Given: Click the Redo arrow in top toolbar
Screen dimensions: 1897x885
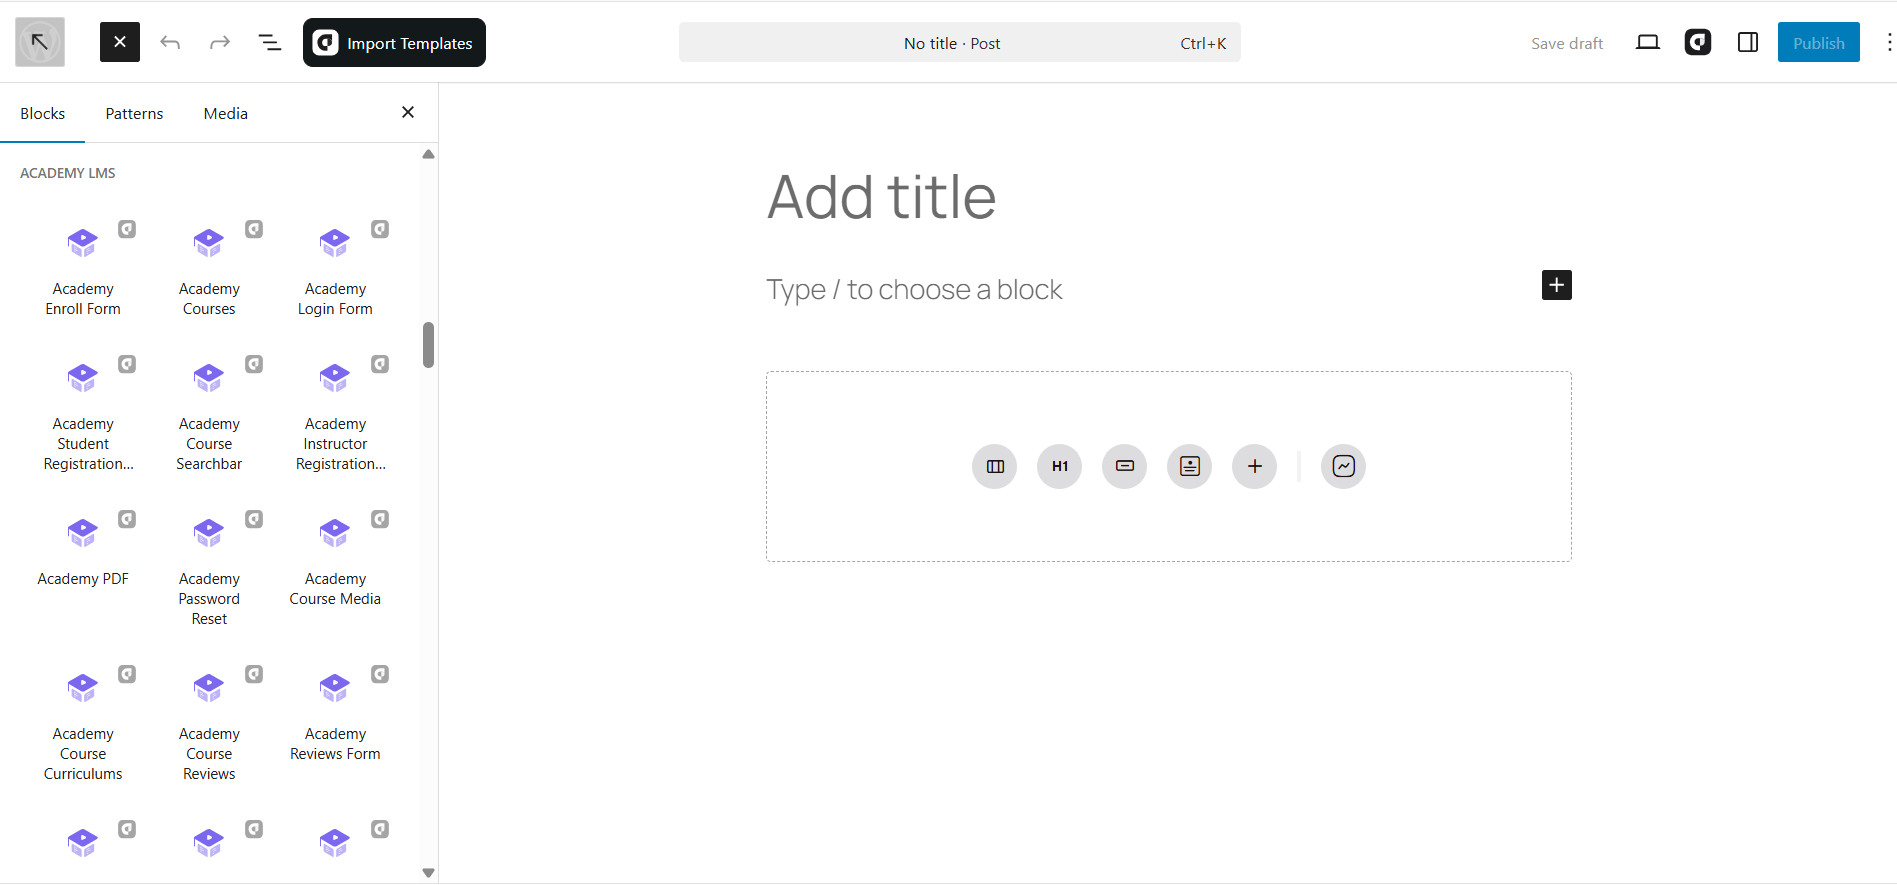Looking at the screenshot, I should (220, 43).
